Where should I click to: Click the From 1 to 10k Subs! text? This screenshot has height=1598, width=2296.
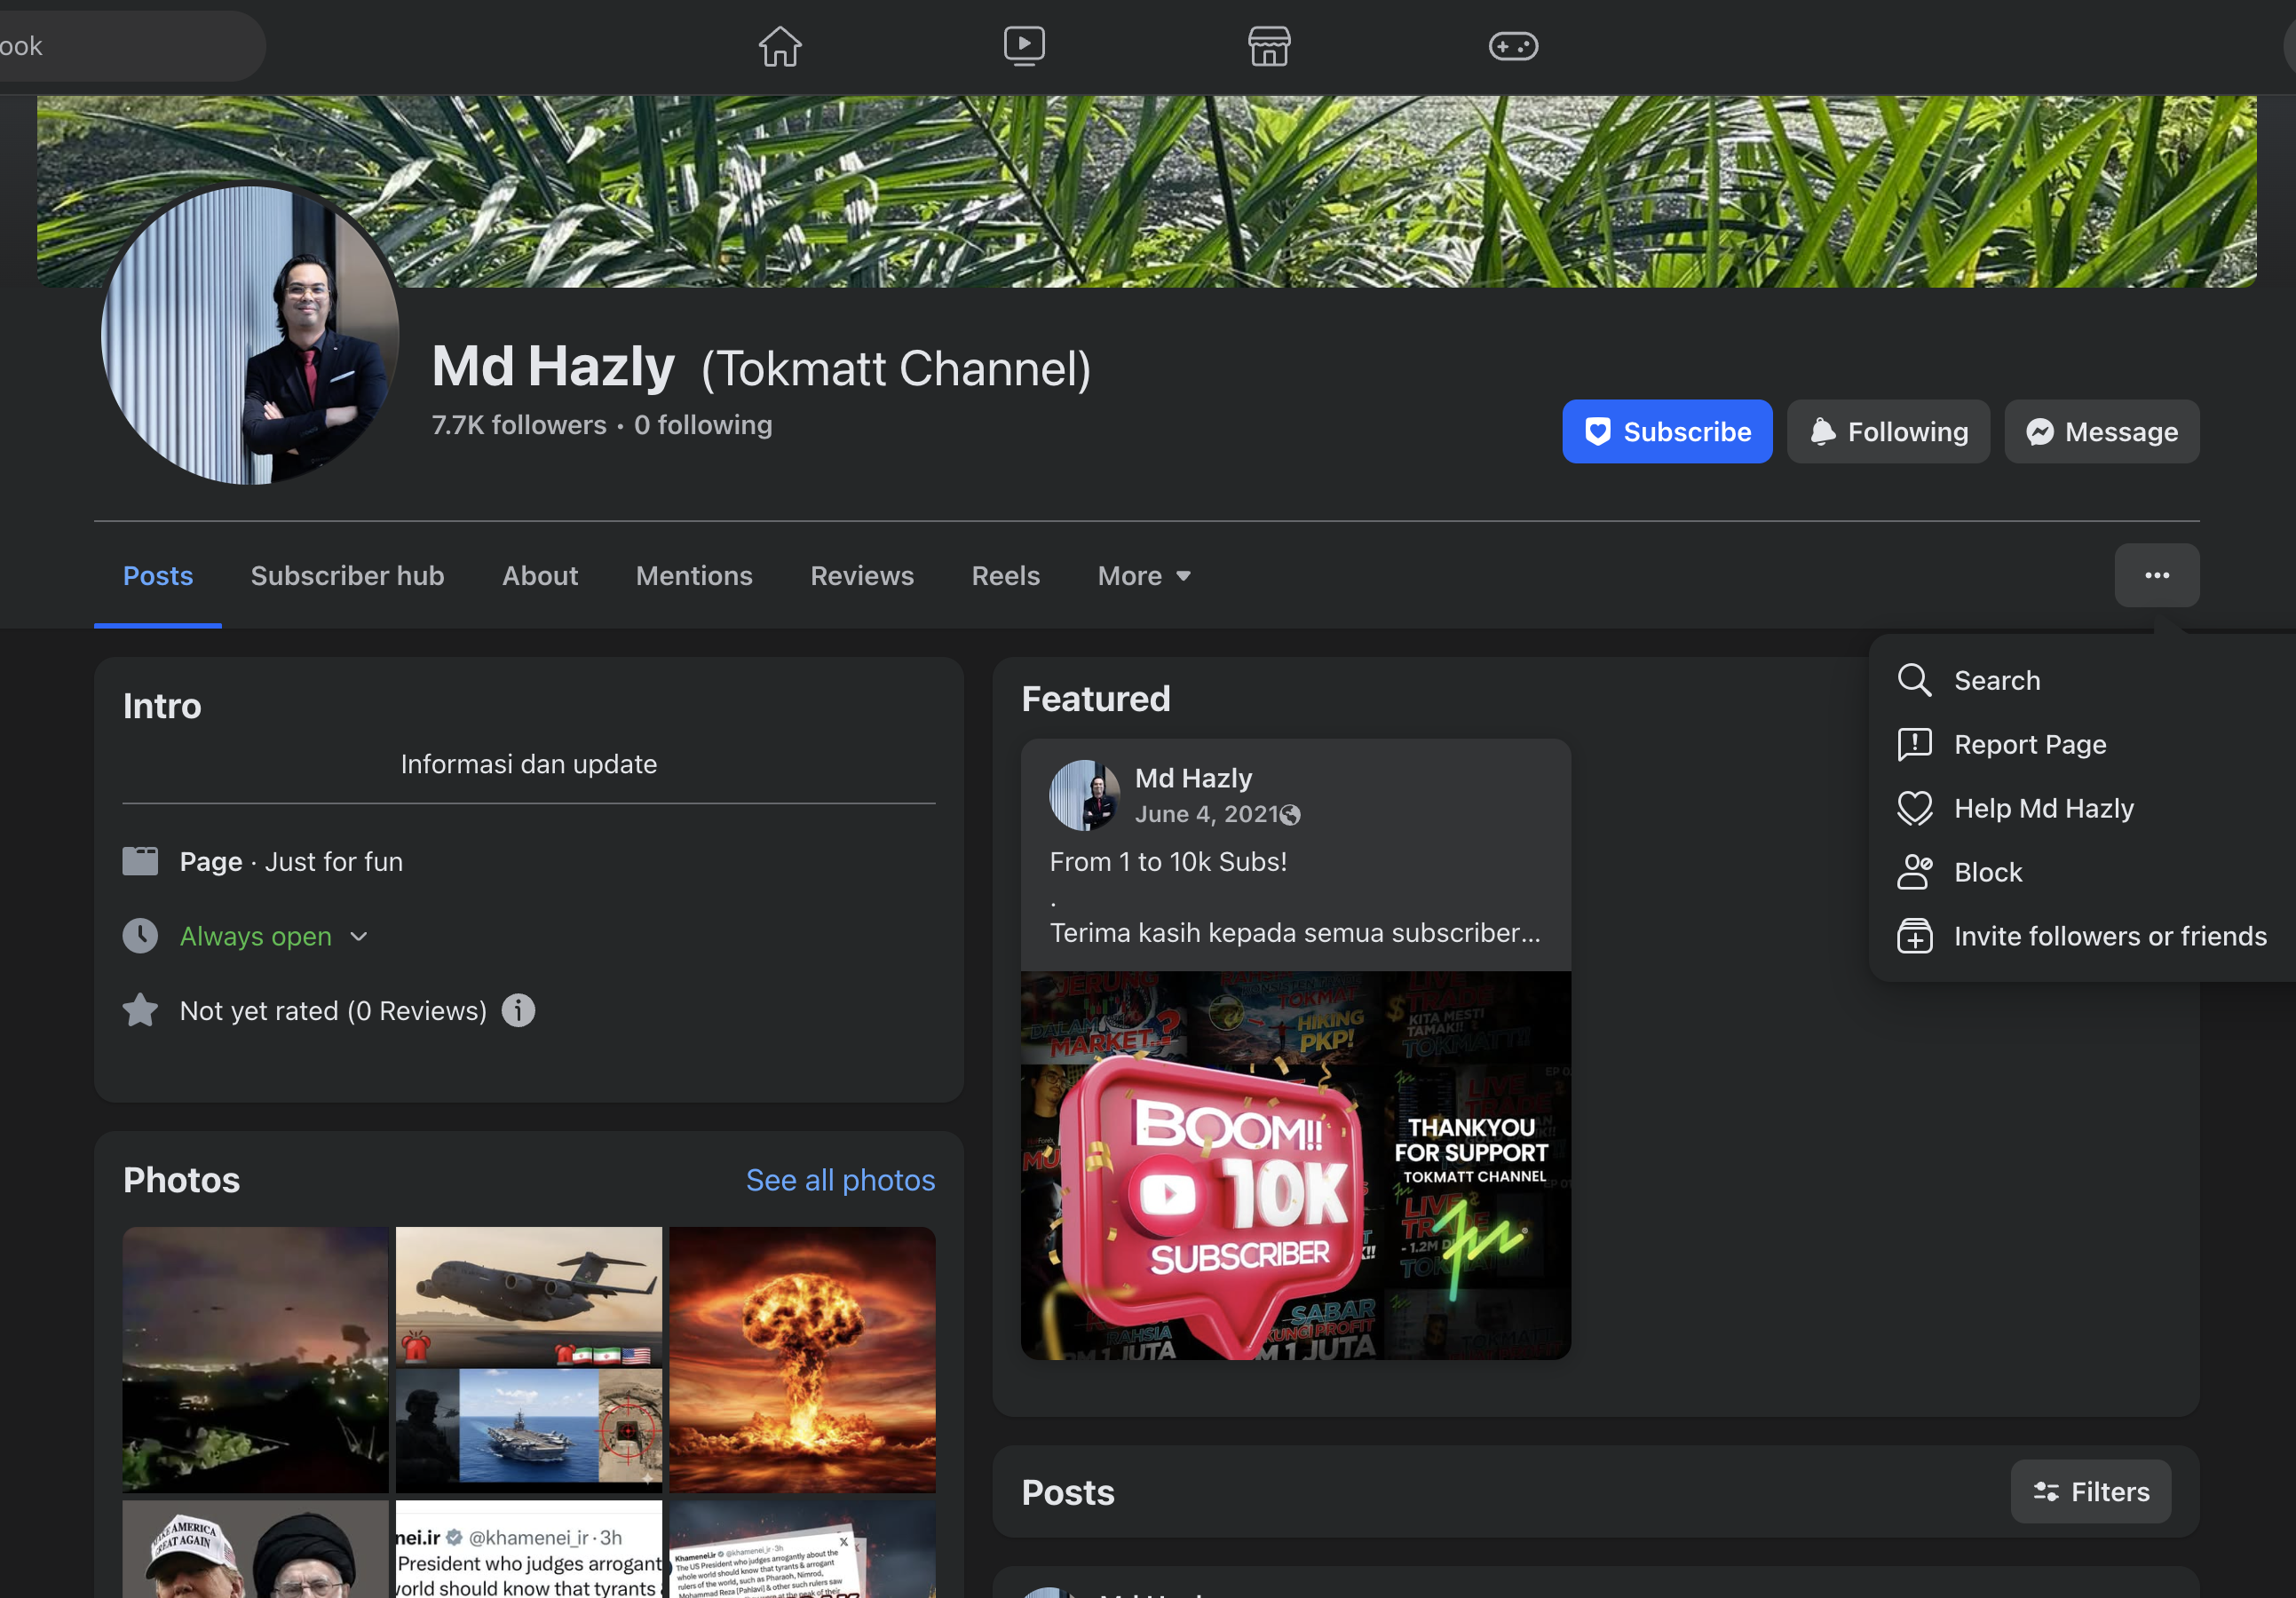click(x=1168, y=861)
